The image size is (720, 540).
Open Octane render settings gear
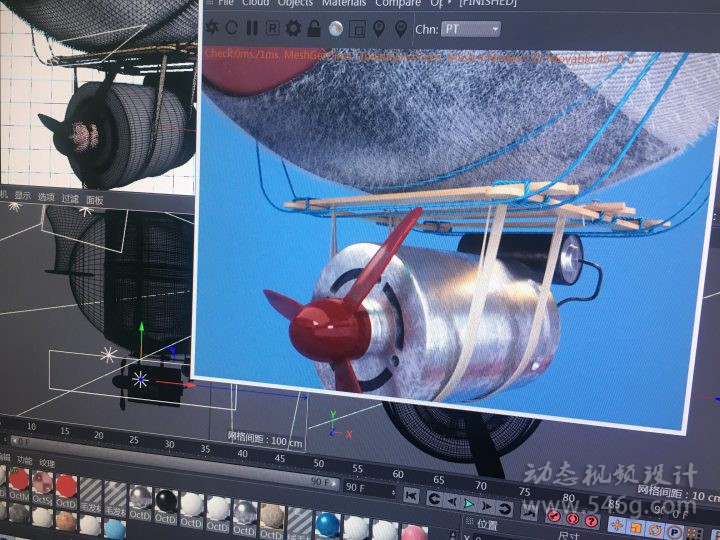point(293,28)
